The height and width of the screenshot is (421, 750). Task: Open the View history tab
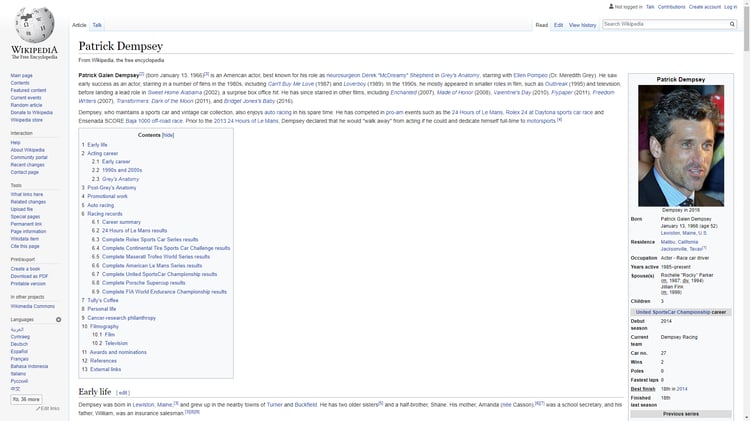(582, 25)
